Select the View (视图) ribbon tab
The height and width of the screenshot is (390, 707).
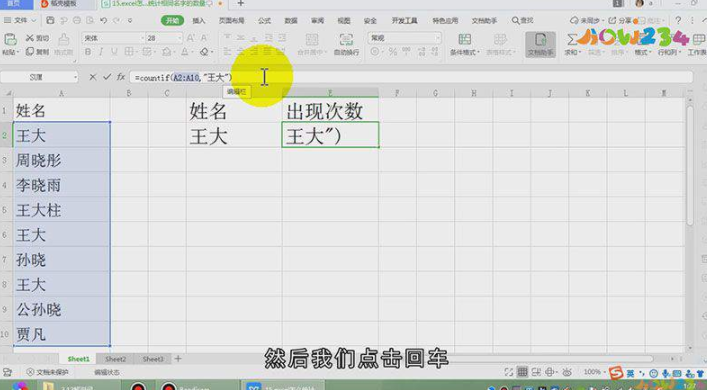pos(344,21)
